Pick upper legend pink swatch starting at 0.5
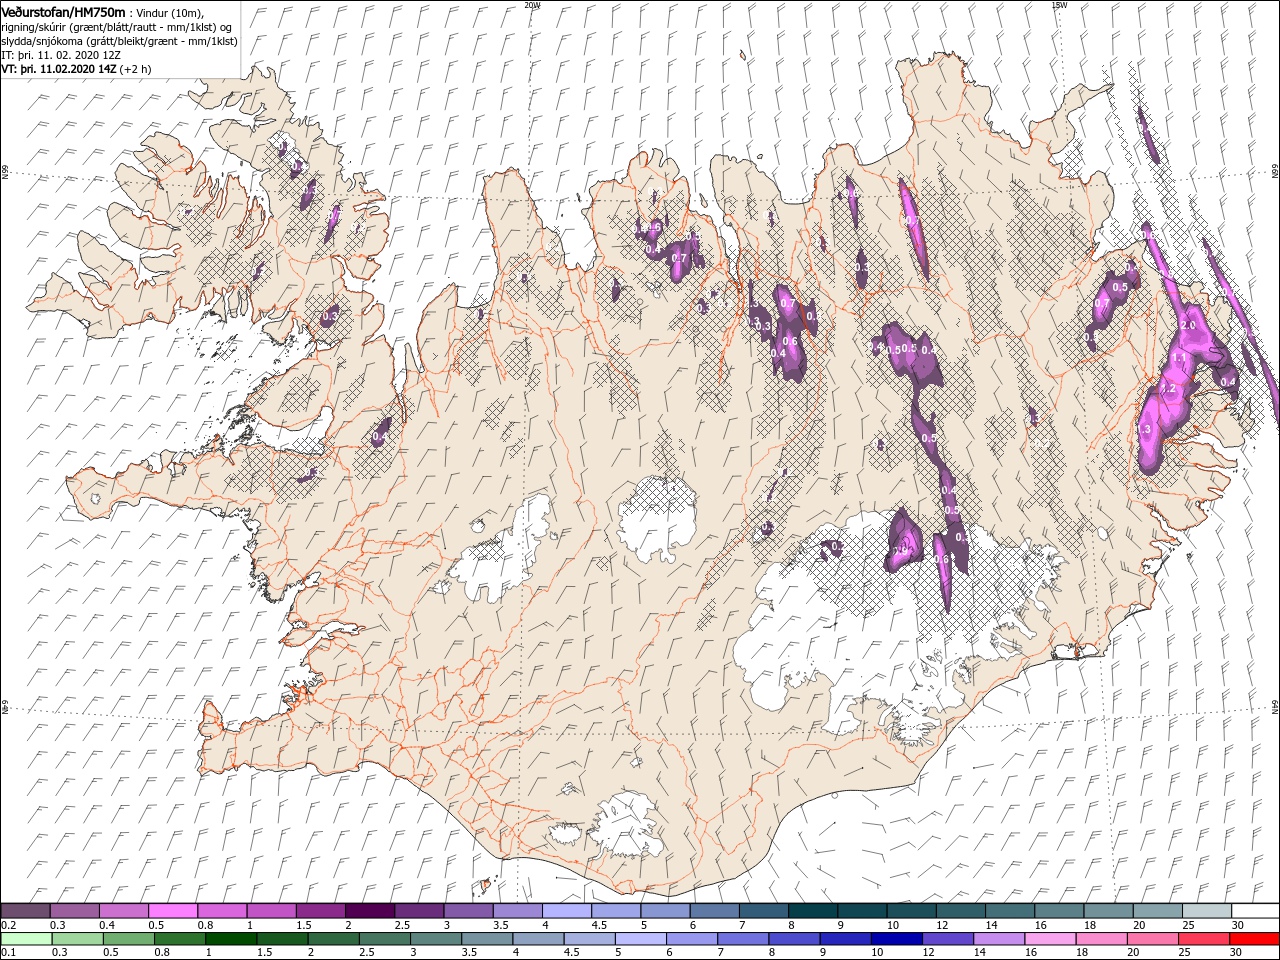Image resolution: width=1280 pixels, height=960 pixels. (x=173, y=911)
